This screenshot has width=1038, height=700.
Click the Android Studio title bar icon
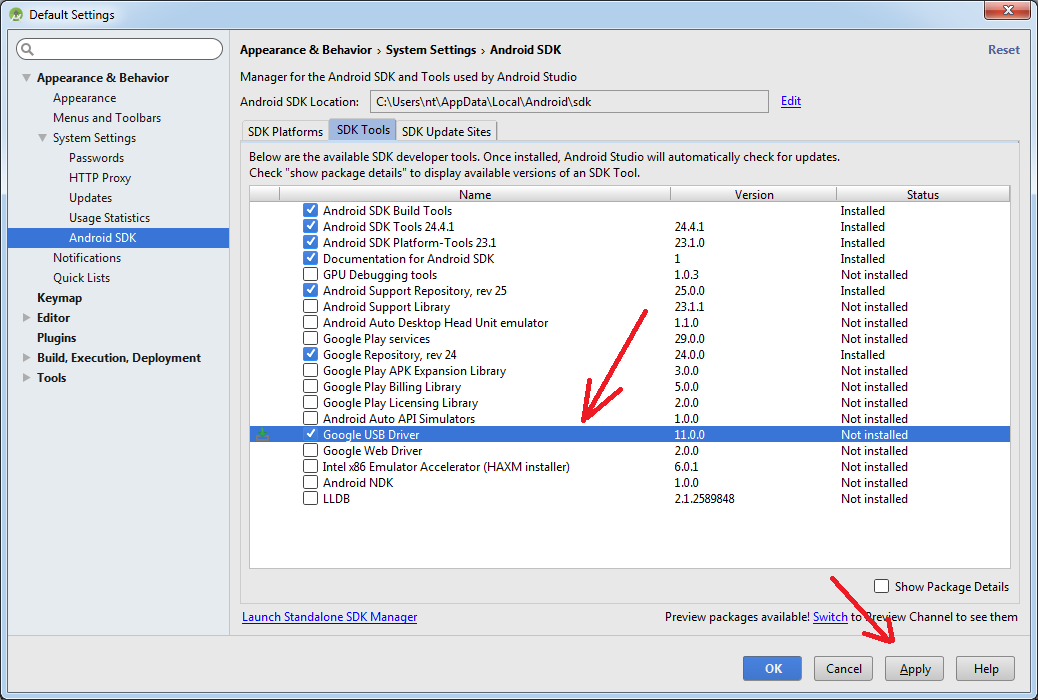coord(16,14)
